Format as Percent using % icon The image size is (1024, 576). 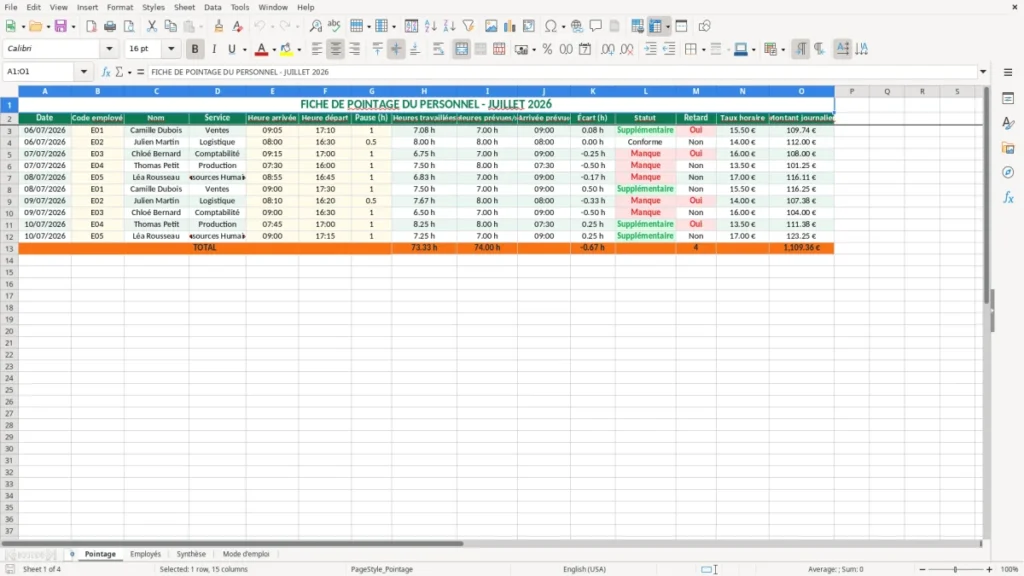coord(547,49)
